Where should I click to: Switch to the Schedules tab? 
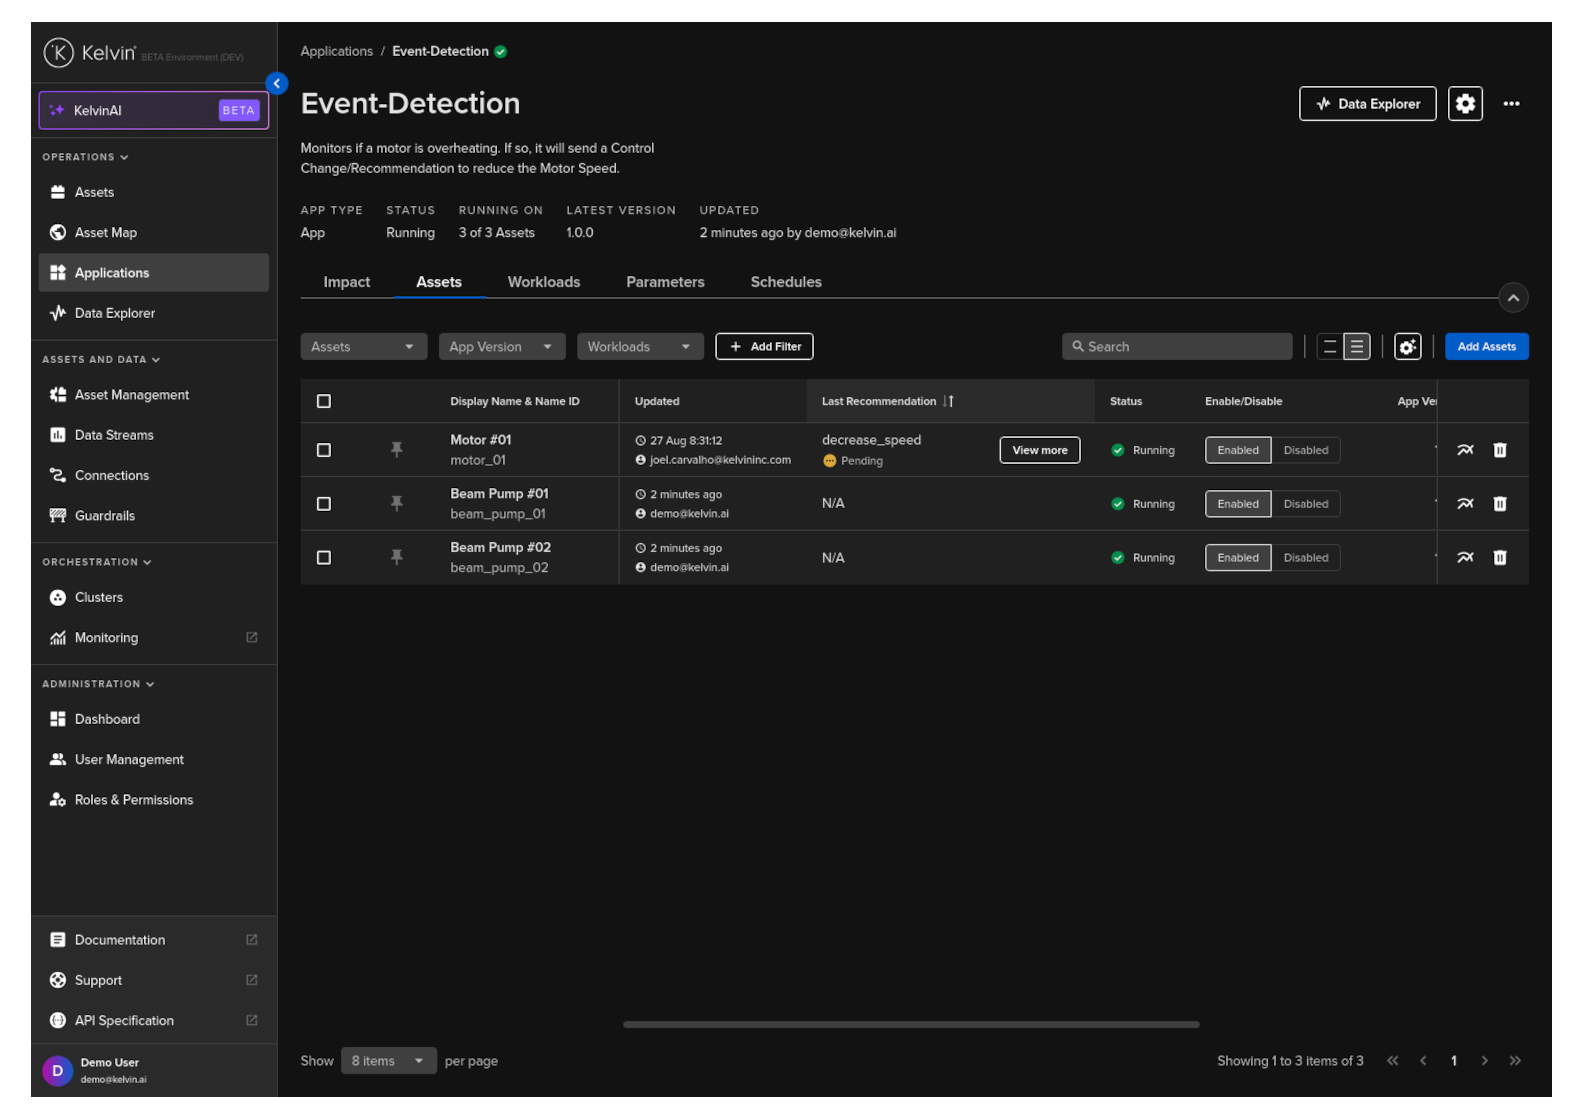(786, 282)
